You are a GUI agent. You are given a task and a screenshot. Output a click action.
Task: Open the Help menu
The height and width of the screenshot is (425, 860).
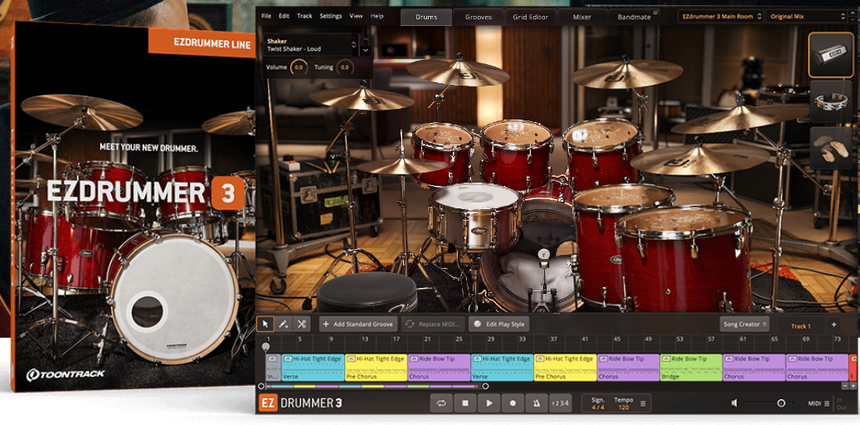pyautogui.click(x=377, y=16)
